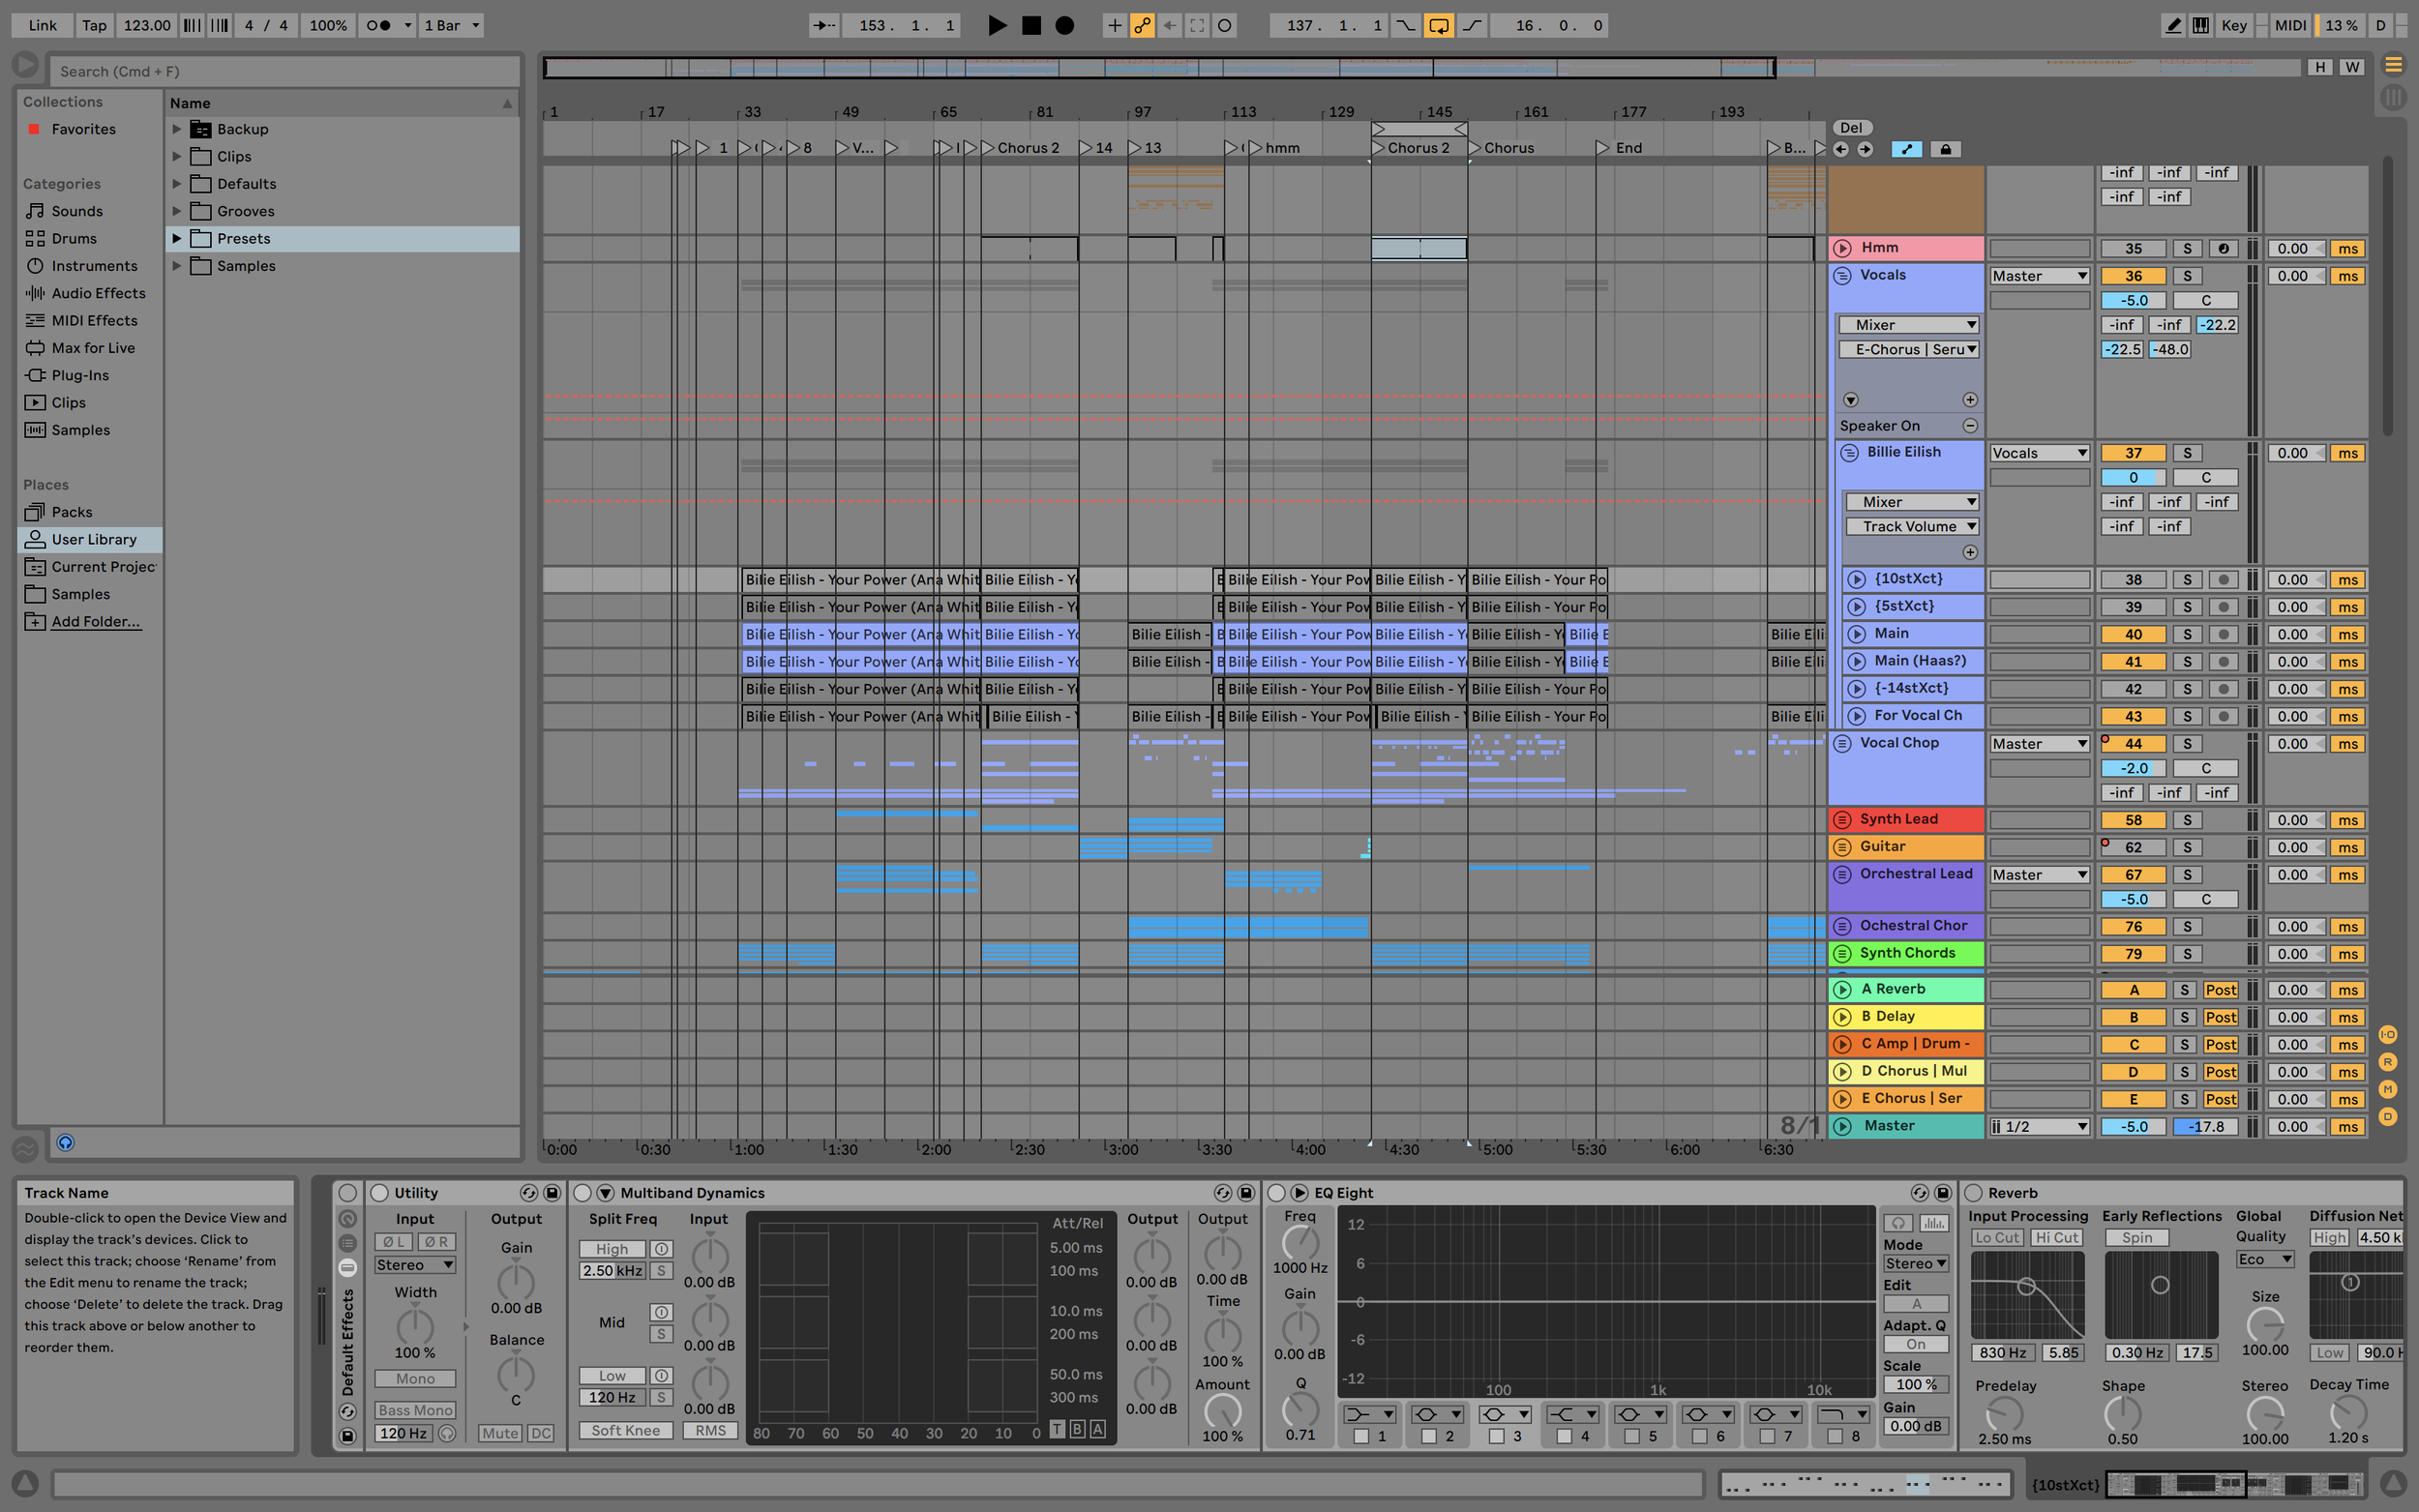
Task: Stop playback with the Stop button
Action: pos(1031,25)
